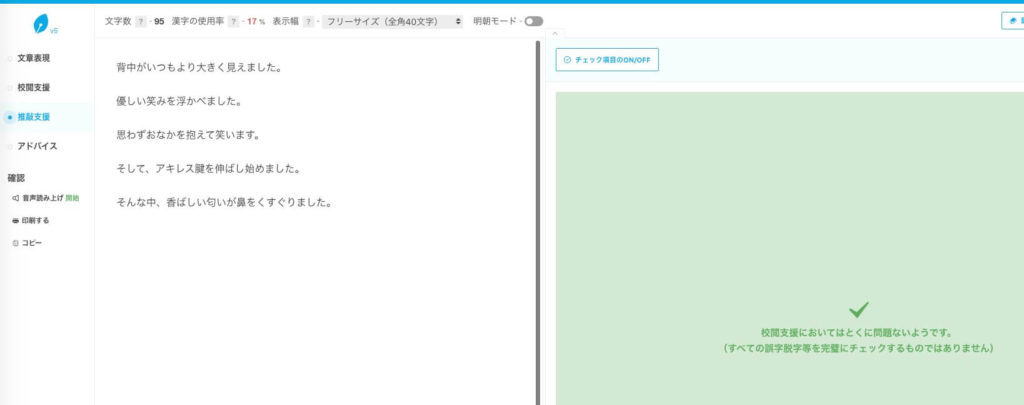Select the 校閲支援 radio option
Screen dimensions: 1024x405
click(x=10, y=88)
